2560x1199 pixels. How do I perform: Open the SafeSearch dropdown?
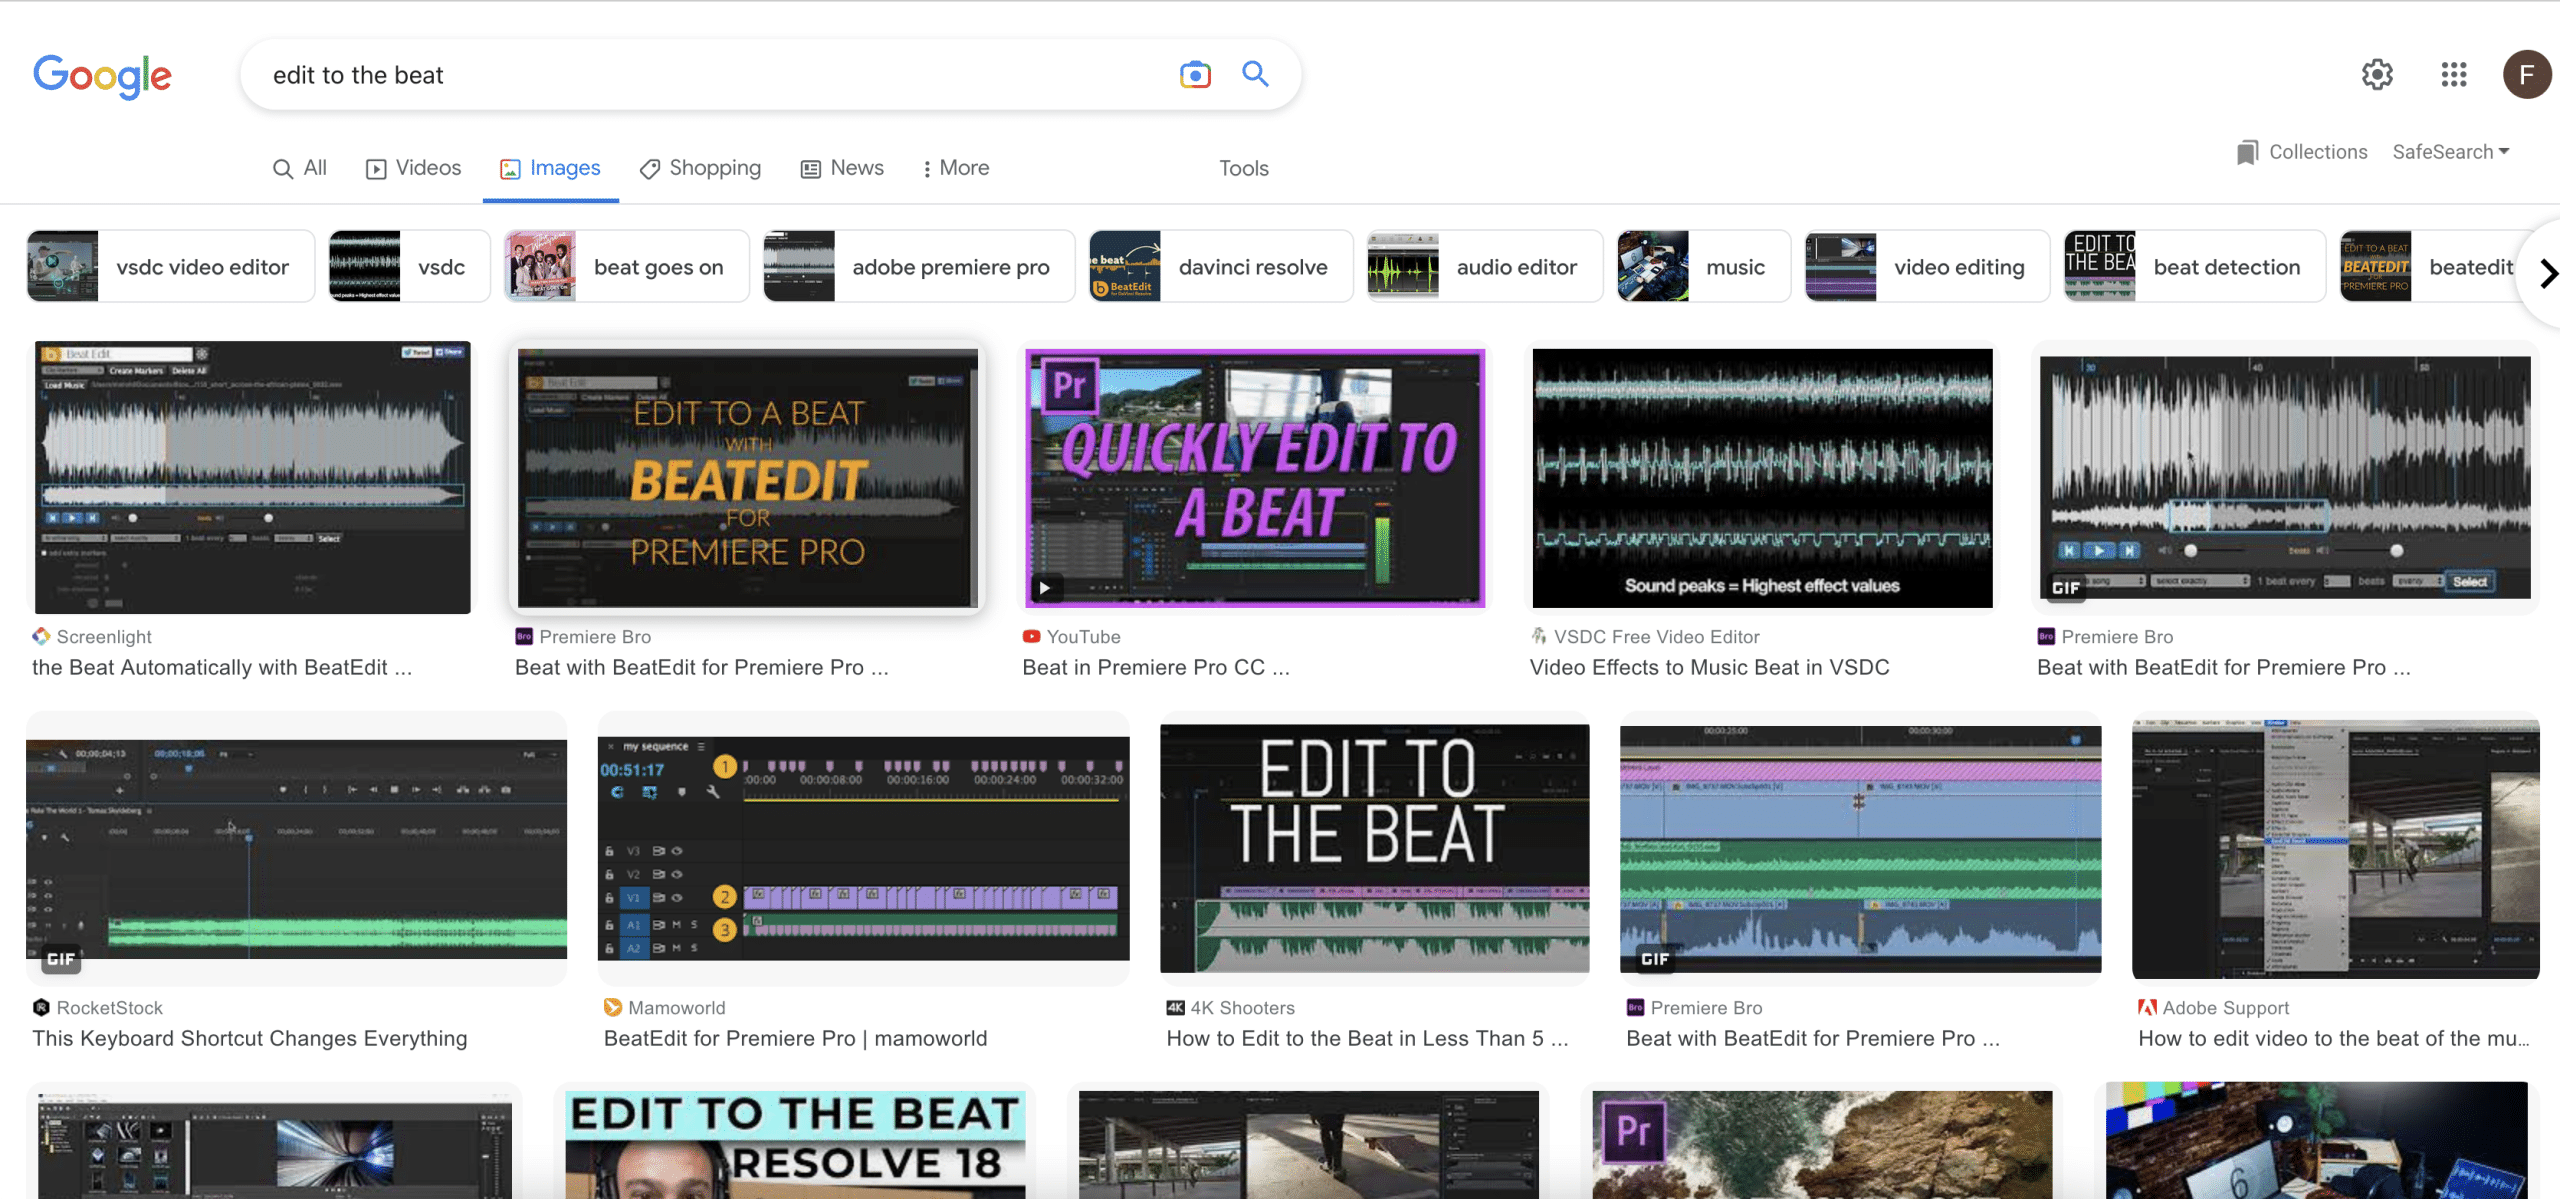(x=2450, y=152)
